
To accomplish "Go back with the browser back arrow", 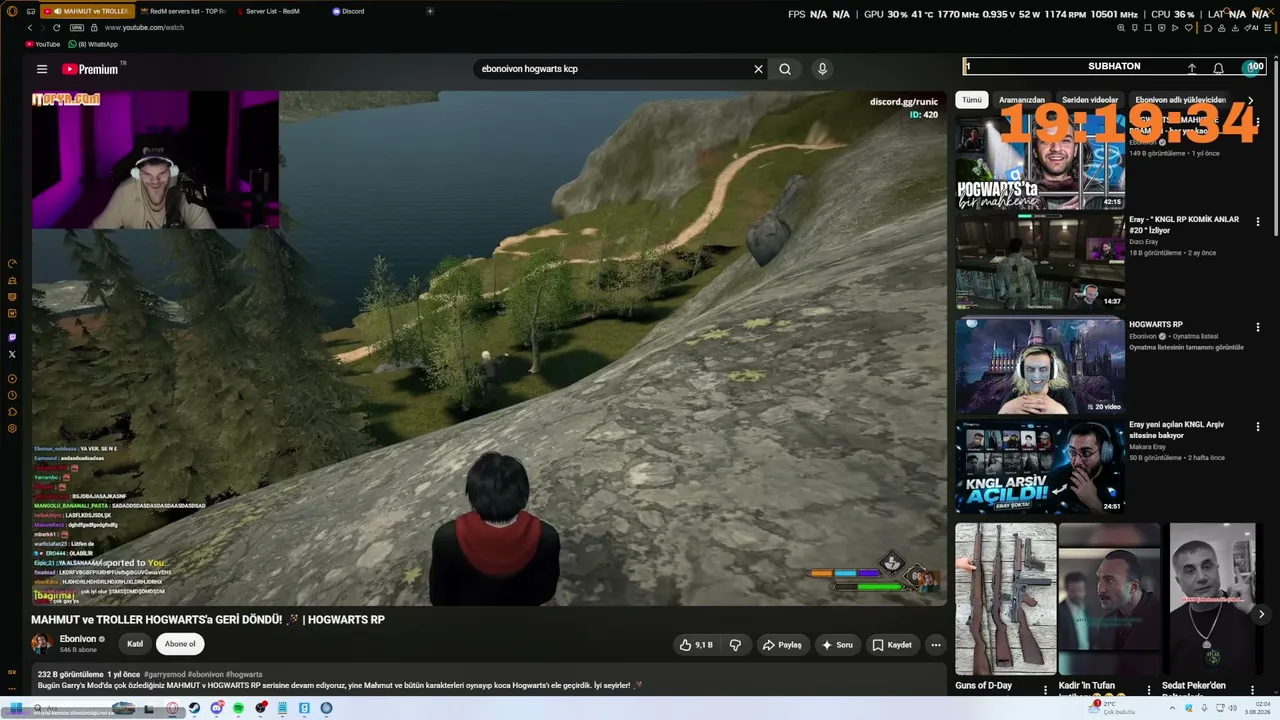I will coord(30,28).
